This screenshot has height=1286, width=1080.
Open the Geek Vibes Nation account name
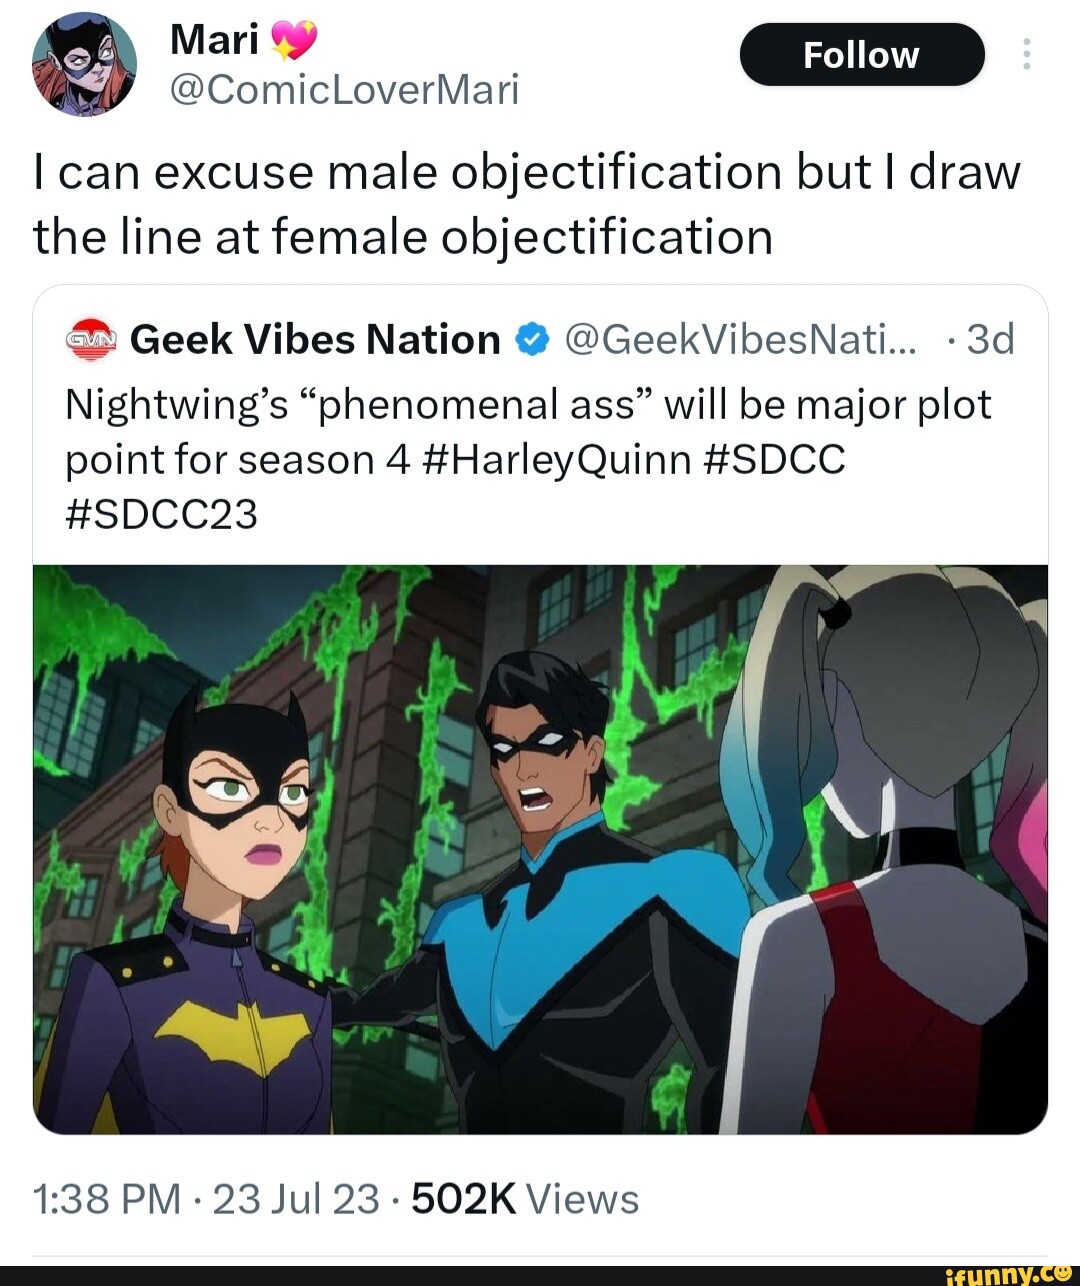point(315,340)
